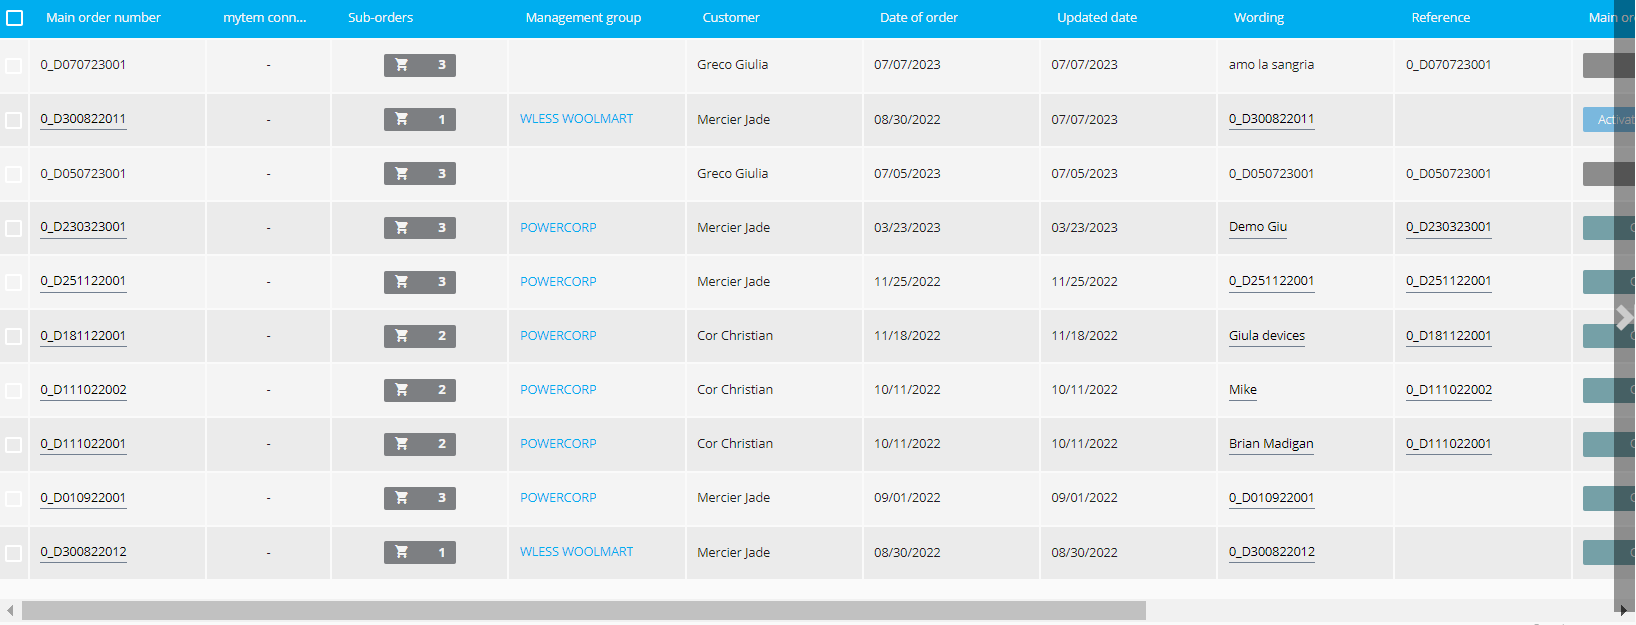This screenshot has height=625, width=1636.
Task: Toggle the select-all checkbox in header
Action: click(x=14, y=18)
